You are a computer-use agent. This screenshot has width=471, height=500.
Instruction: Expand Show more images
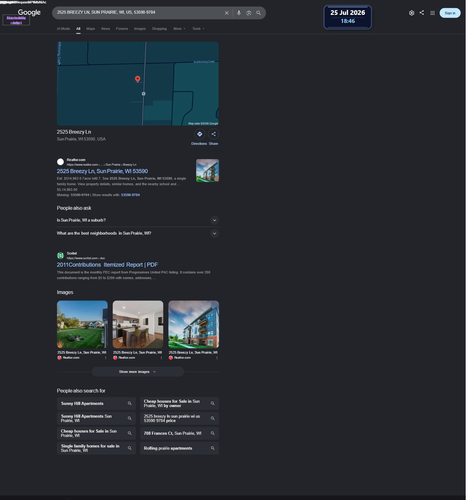coord(138,372)
